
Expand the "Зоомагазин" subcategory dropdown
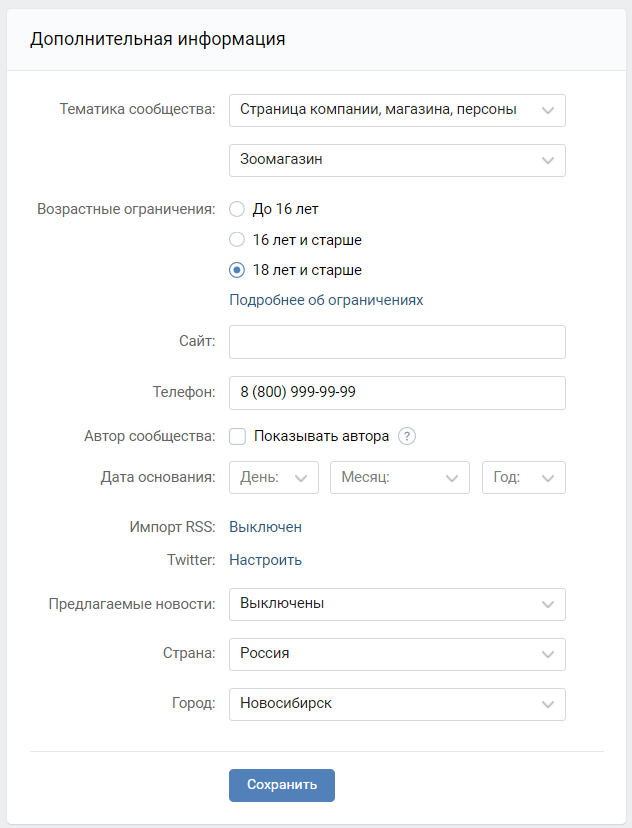click(397, 160)
